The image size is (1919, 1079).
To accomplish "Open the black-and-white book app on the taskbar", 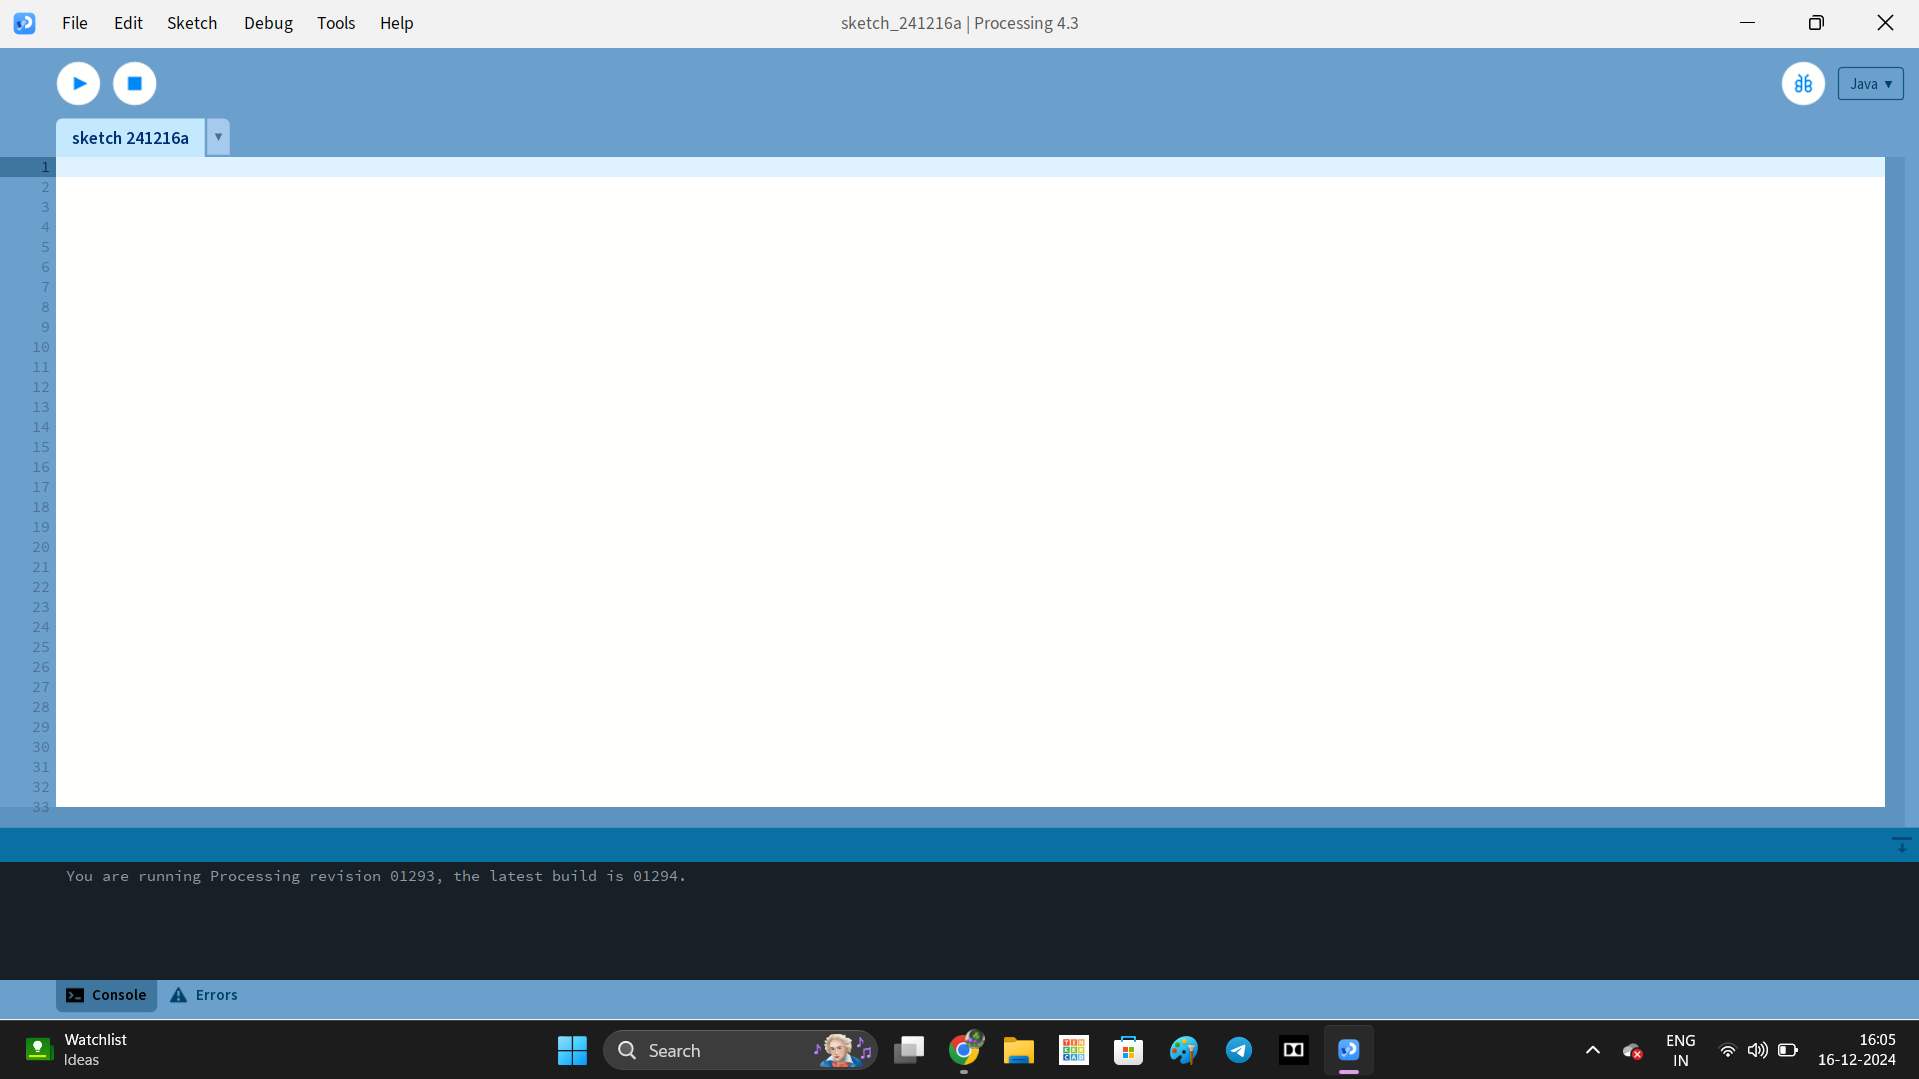I will point(1294,1050).
